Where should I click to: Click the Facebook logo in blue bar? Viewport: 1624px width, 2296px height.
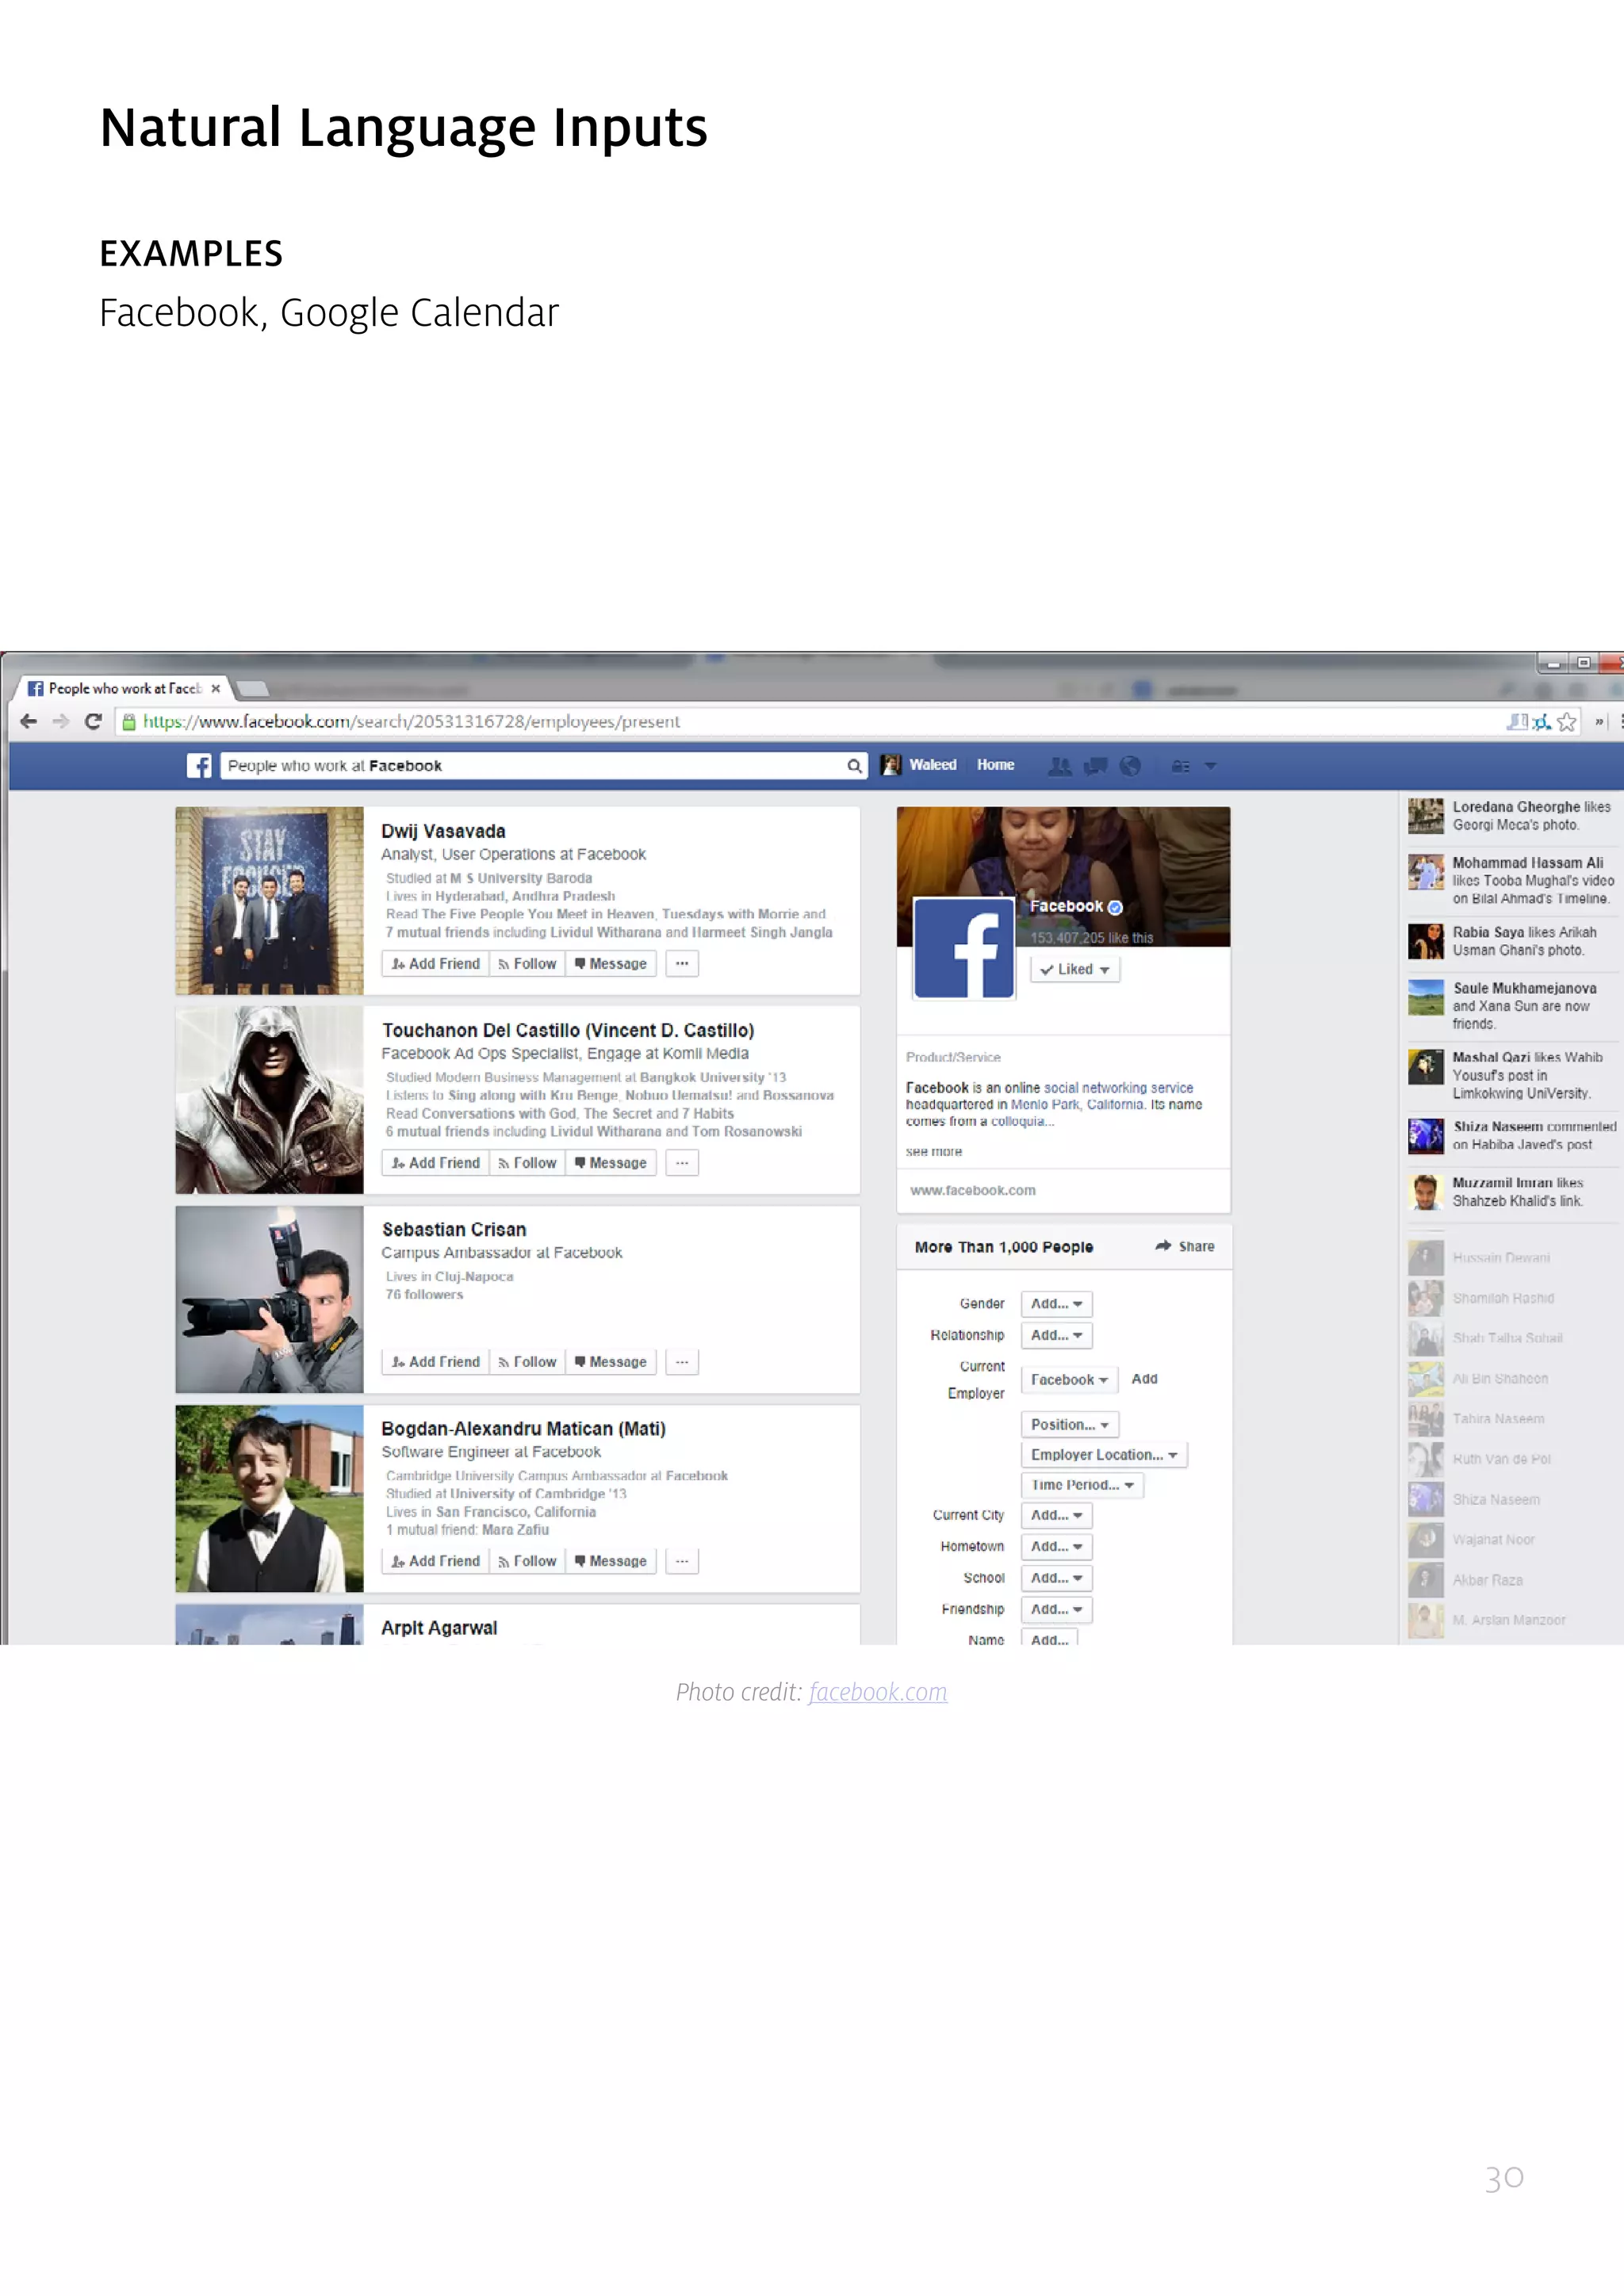click(199, 766)
